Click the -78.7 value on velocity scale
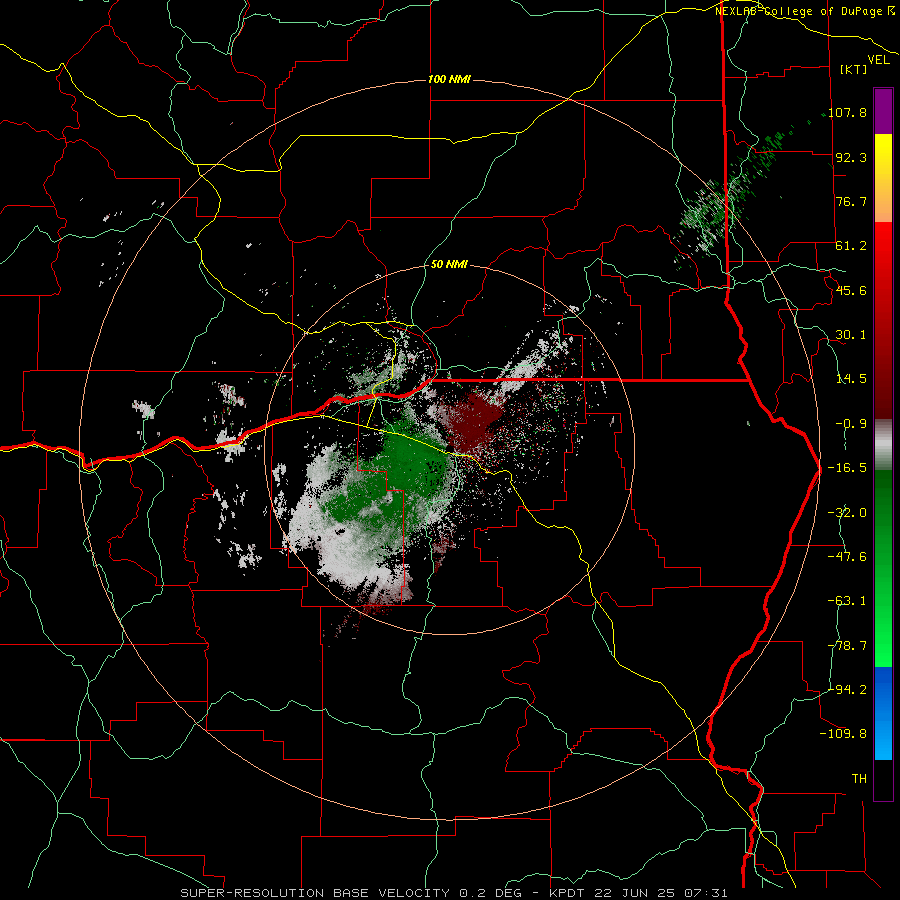 coord(847,646)
